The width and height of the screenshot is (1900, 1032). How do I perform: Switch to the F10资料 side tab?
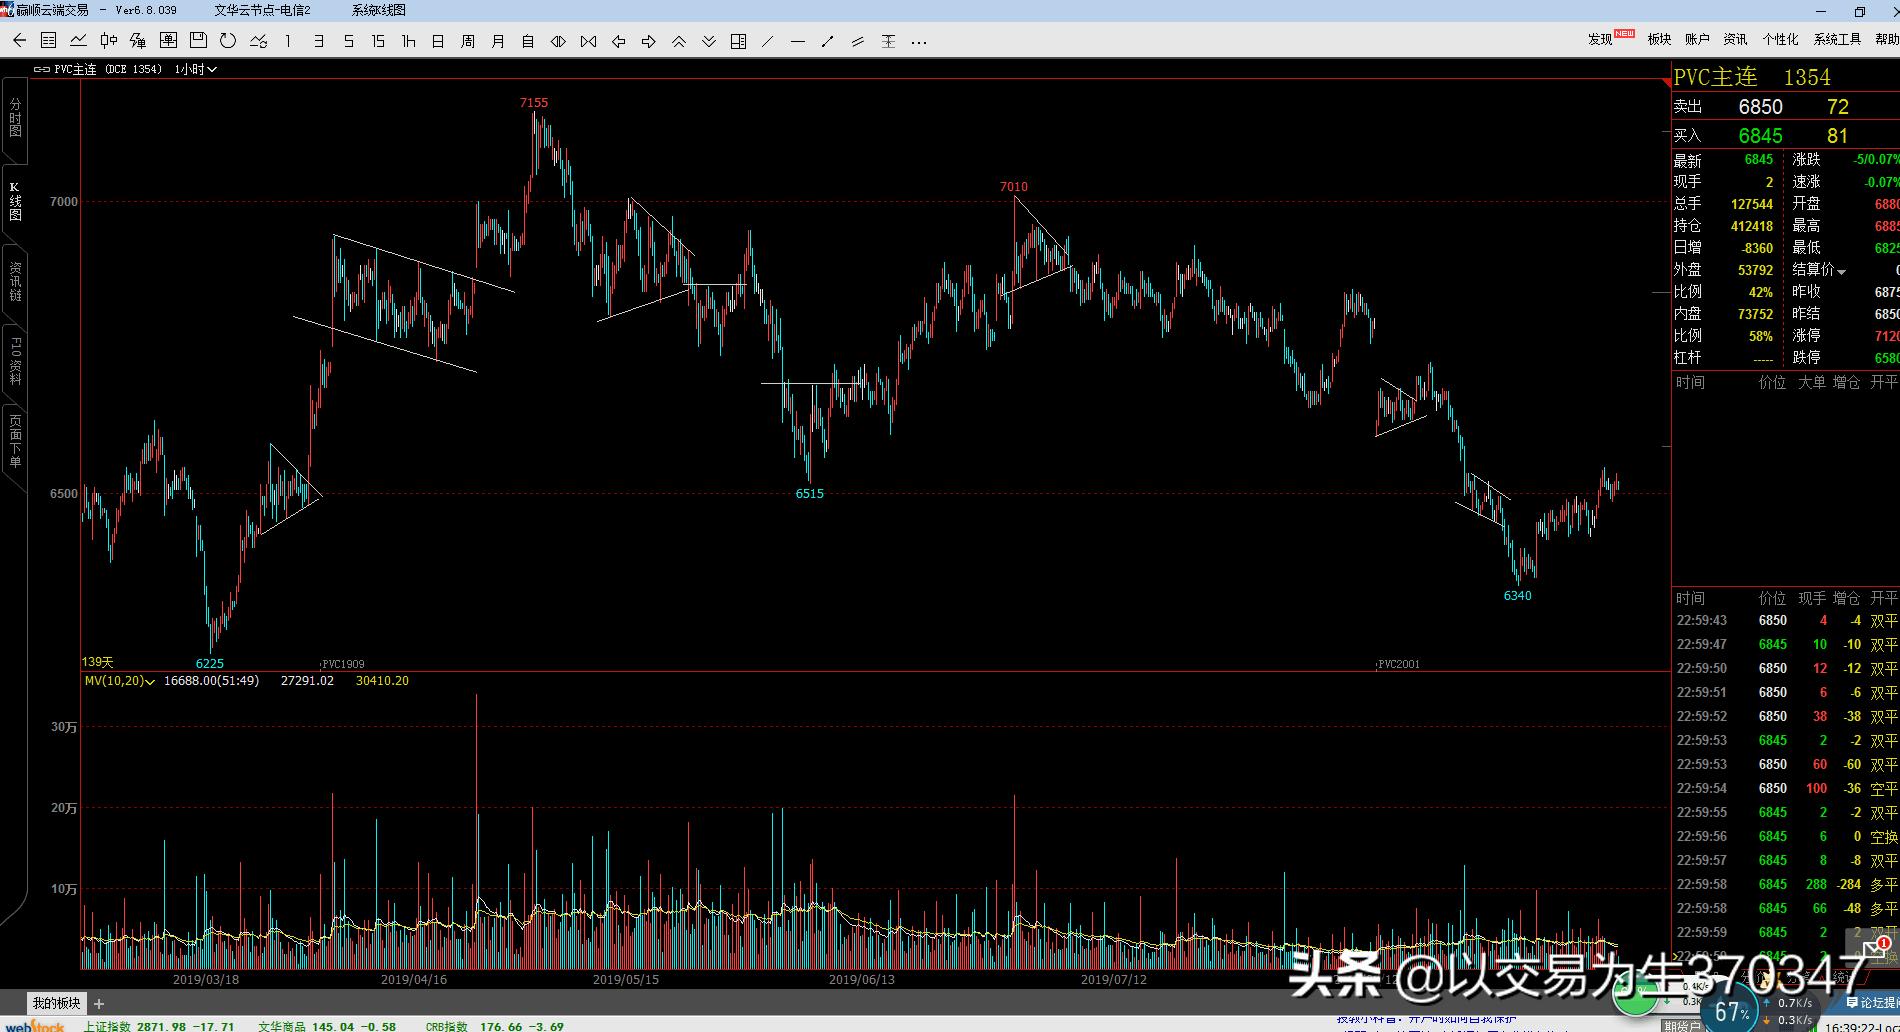[x=15, y=361]
